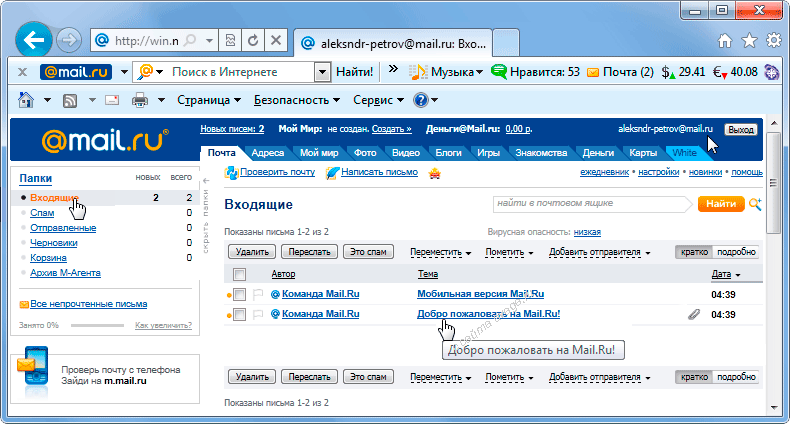Open the Поиск в Интернете combo box arrow
This screenshot has width=790, height=424.
(x=322, y=73)
